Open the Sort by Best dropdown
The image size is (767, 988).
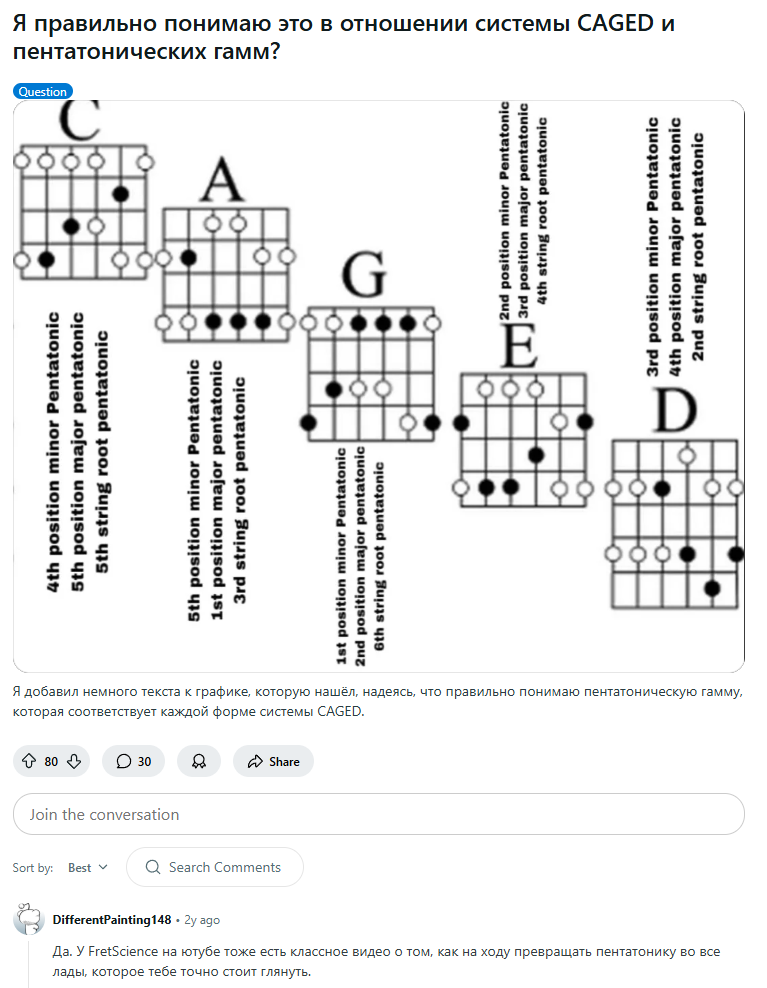88,868
